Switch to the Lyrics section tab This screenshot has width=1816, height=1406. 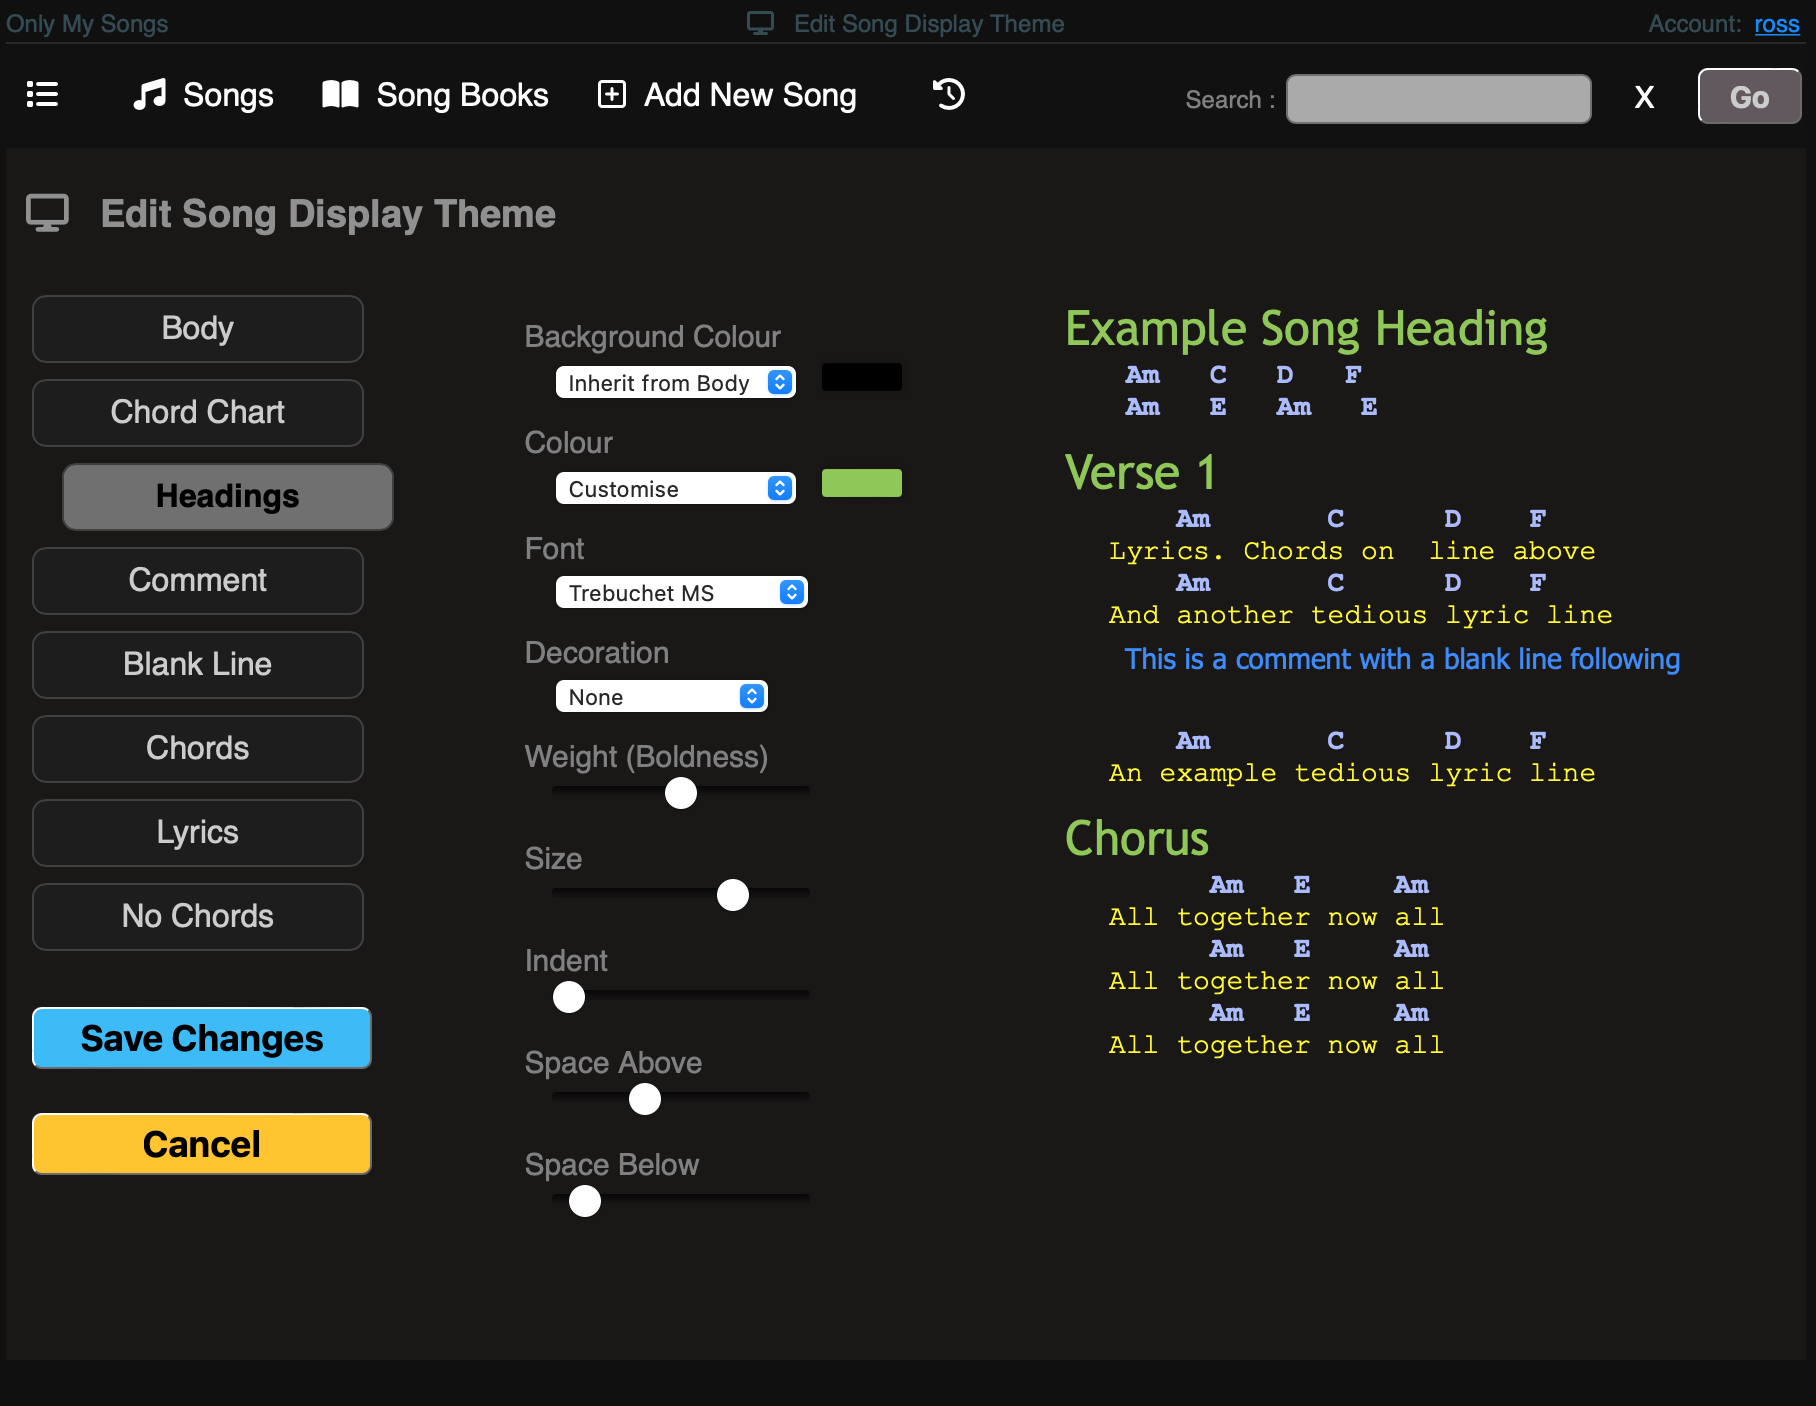click(198, 832)
